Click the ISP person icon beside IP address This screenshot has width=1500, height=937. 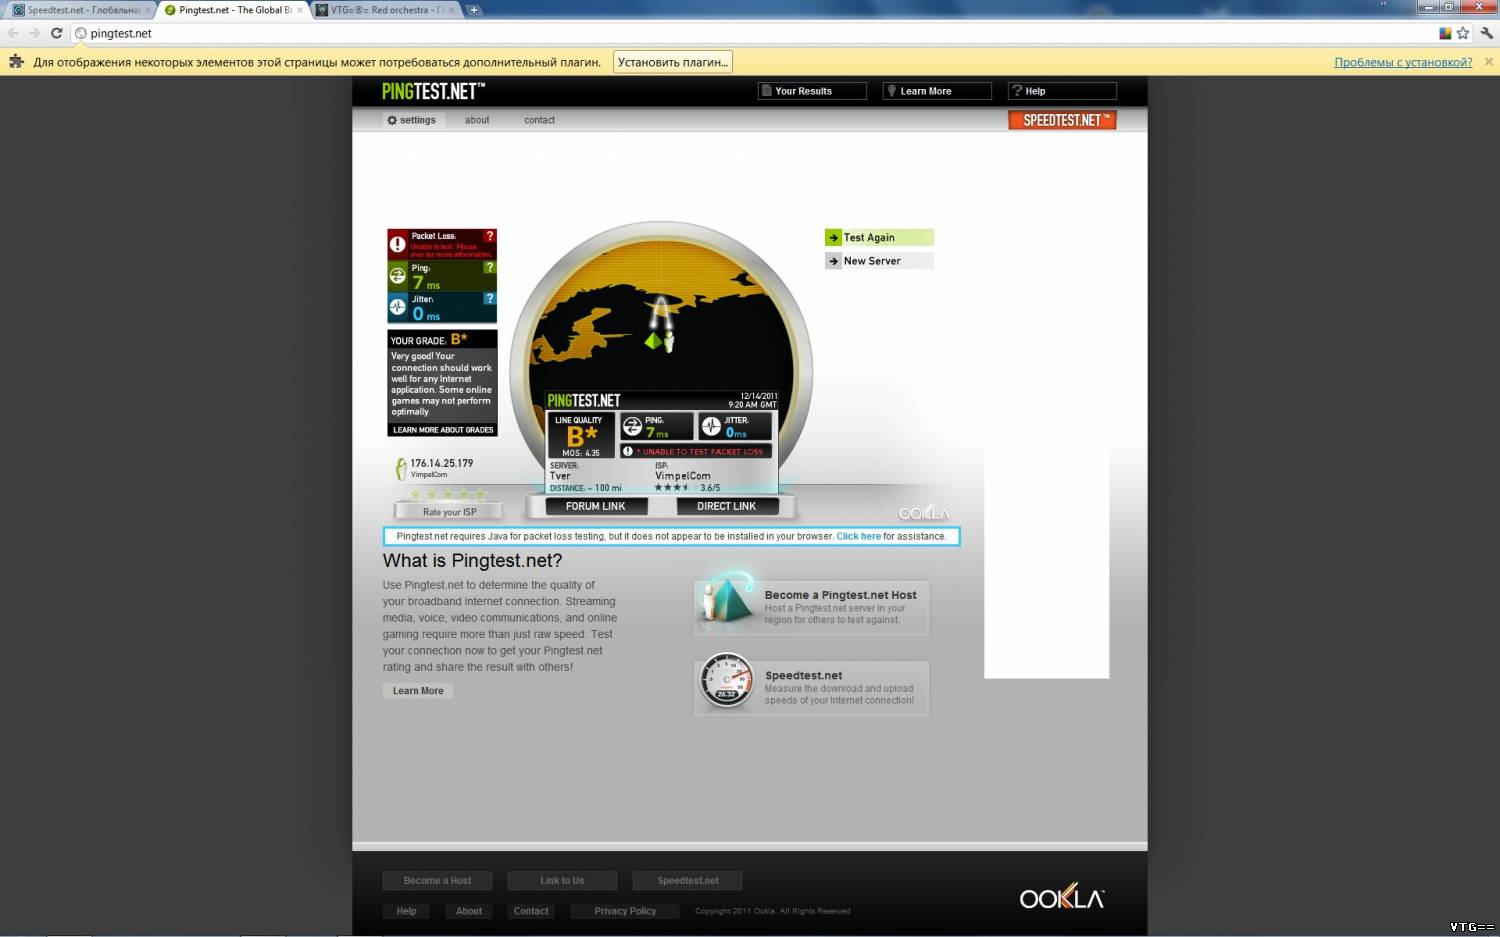click(401, 468)
